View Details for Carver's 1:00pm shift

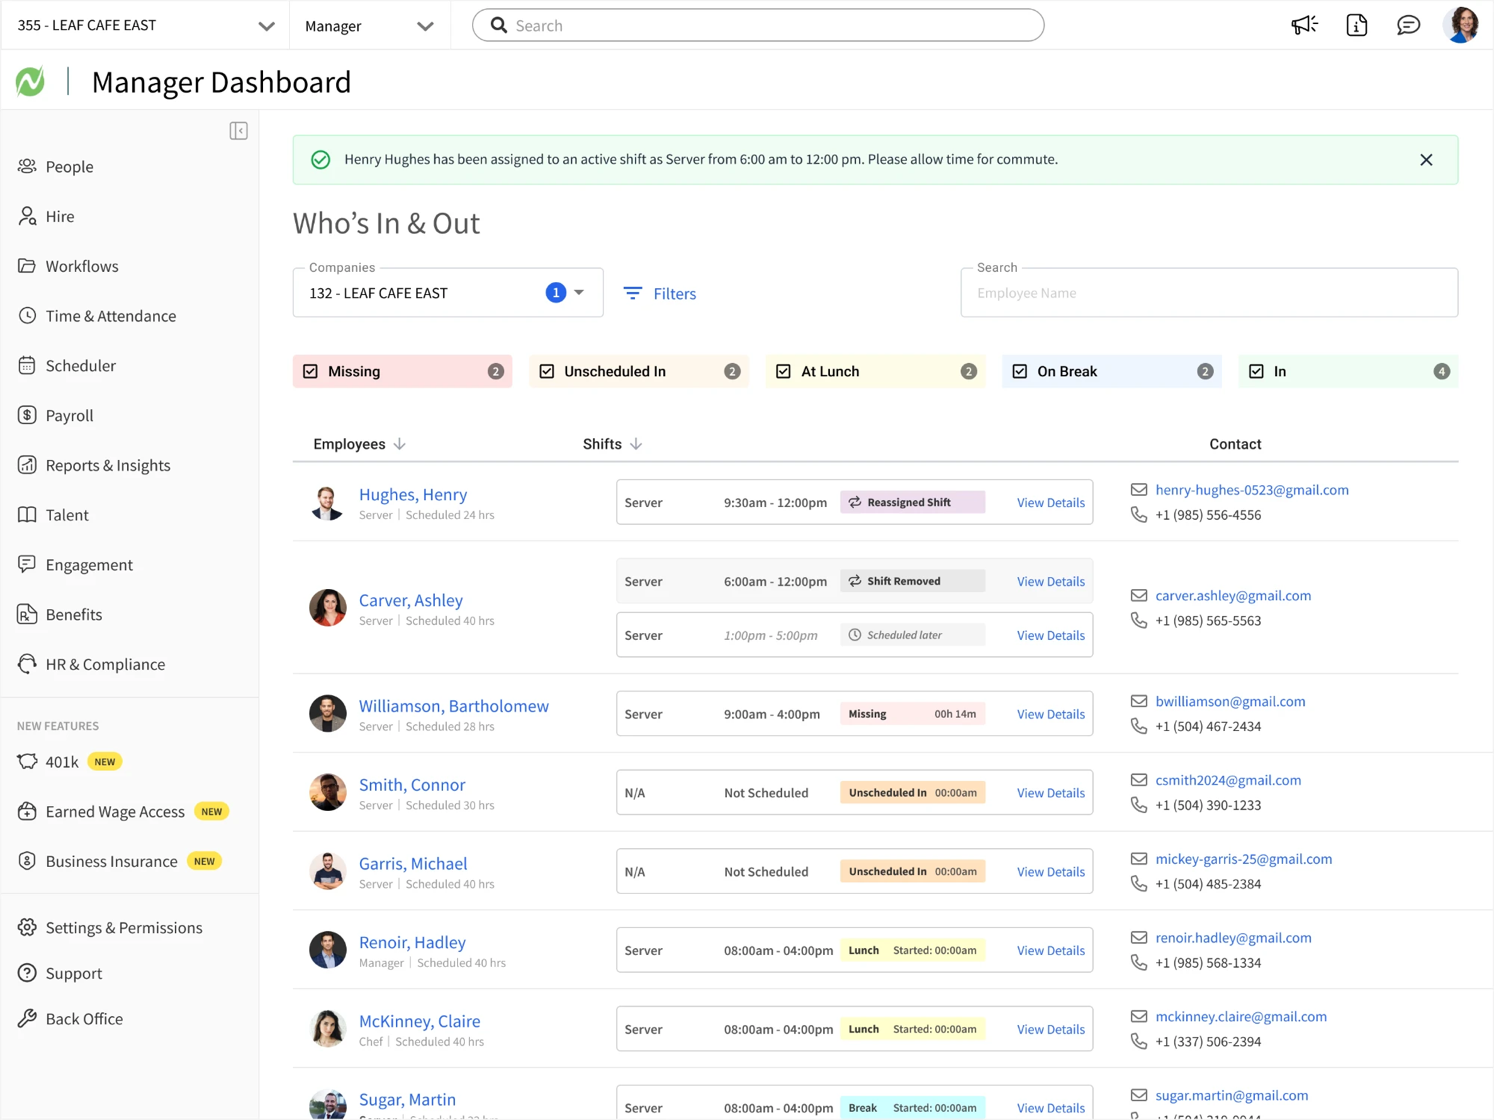coord(1050,635)
